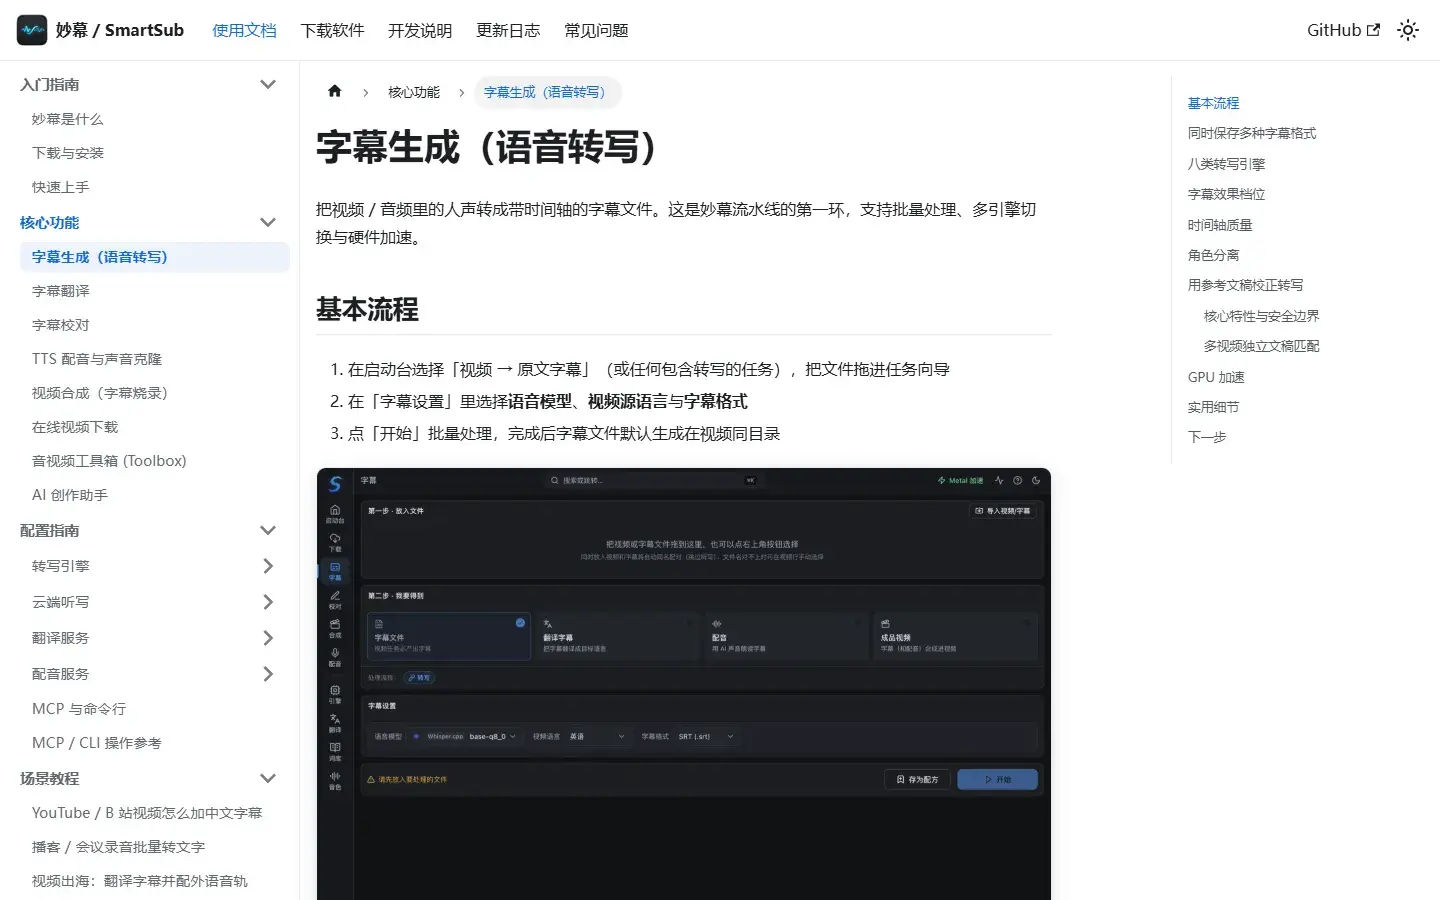This screenshot has height=900, width=1440.
Task: Jump to GPU 加速 in the page outline
Action: pyautogui.click(x=1216, y=377)
